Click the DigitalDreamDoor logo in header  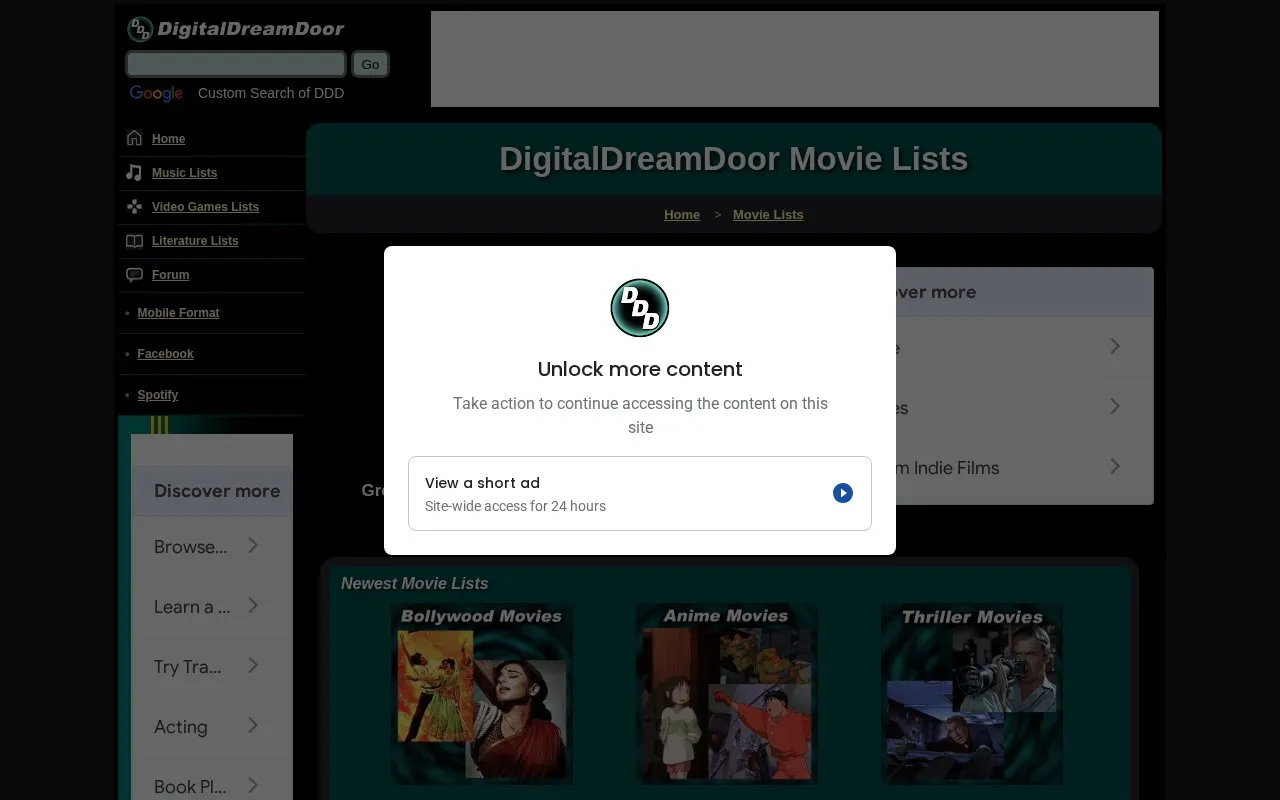tap(236, 29)
